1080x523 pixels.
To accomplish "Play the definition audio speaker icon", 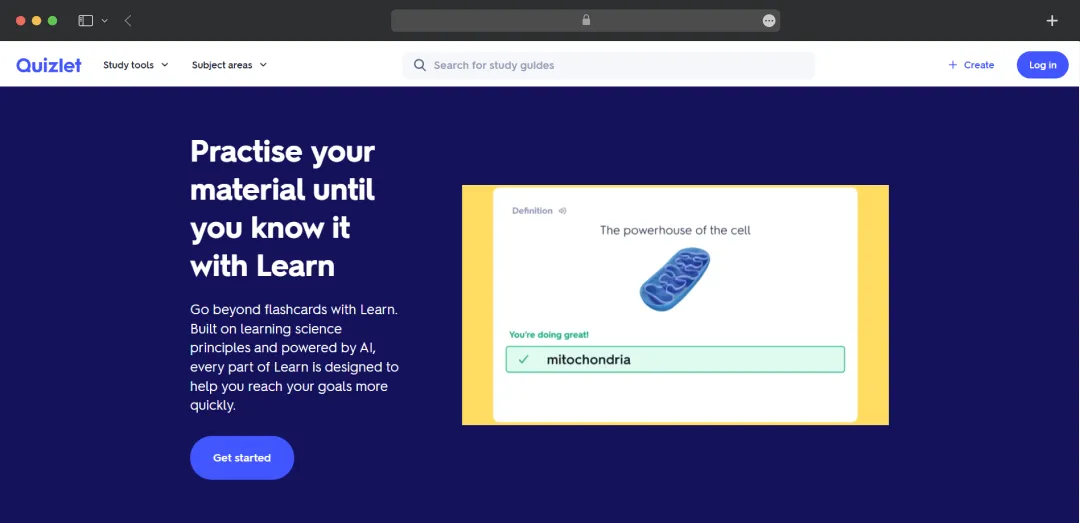I will [562, 211].
